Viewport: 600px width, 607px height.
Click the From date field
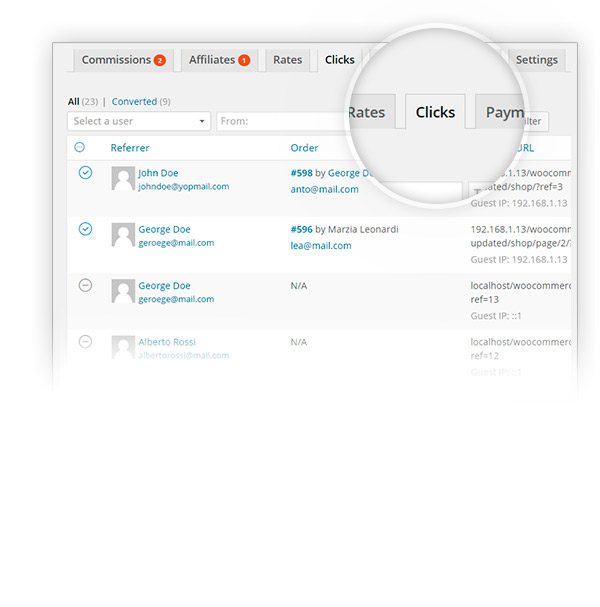(283, 121)
